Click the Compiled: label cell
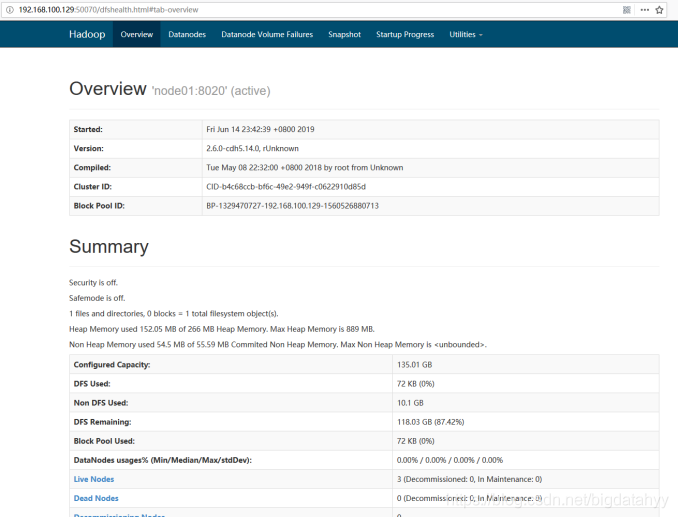678x518 pixels. click(136, 167)
